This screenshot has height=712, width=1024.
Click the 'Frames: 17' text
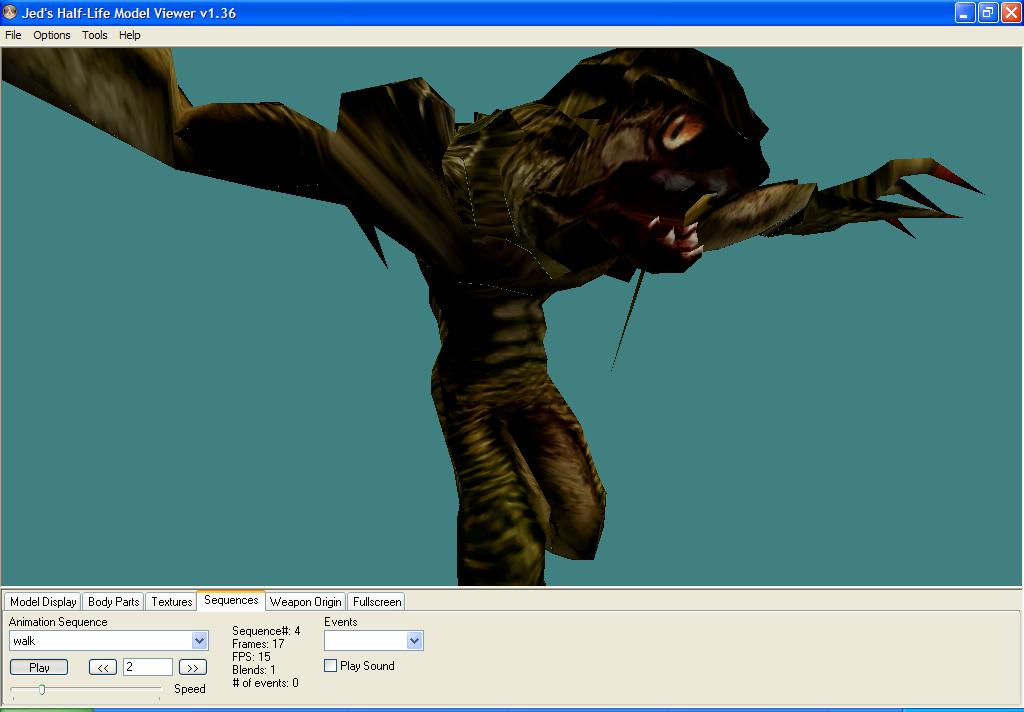(258, 644)
